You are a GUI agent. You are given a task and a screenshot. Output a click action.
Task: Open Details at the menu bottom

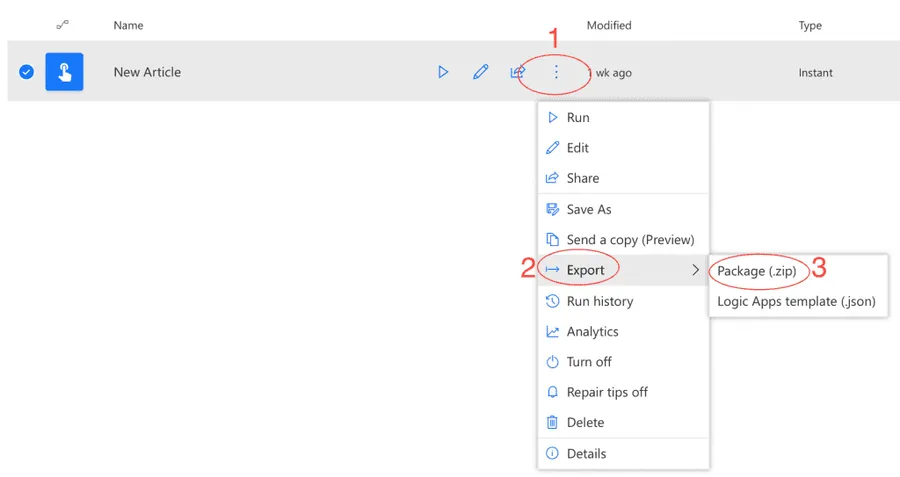(586, 453)
